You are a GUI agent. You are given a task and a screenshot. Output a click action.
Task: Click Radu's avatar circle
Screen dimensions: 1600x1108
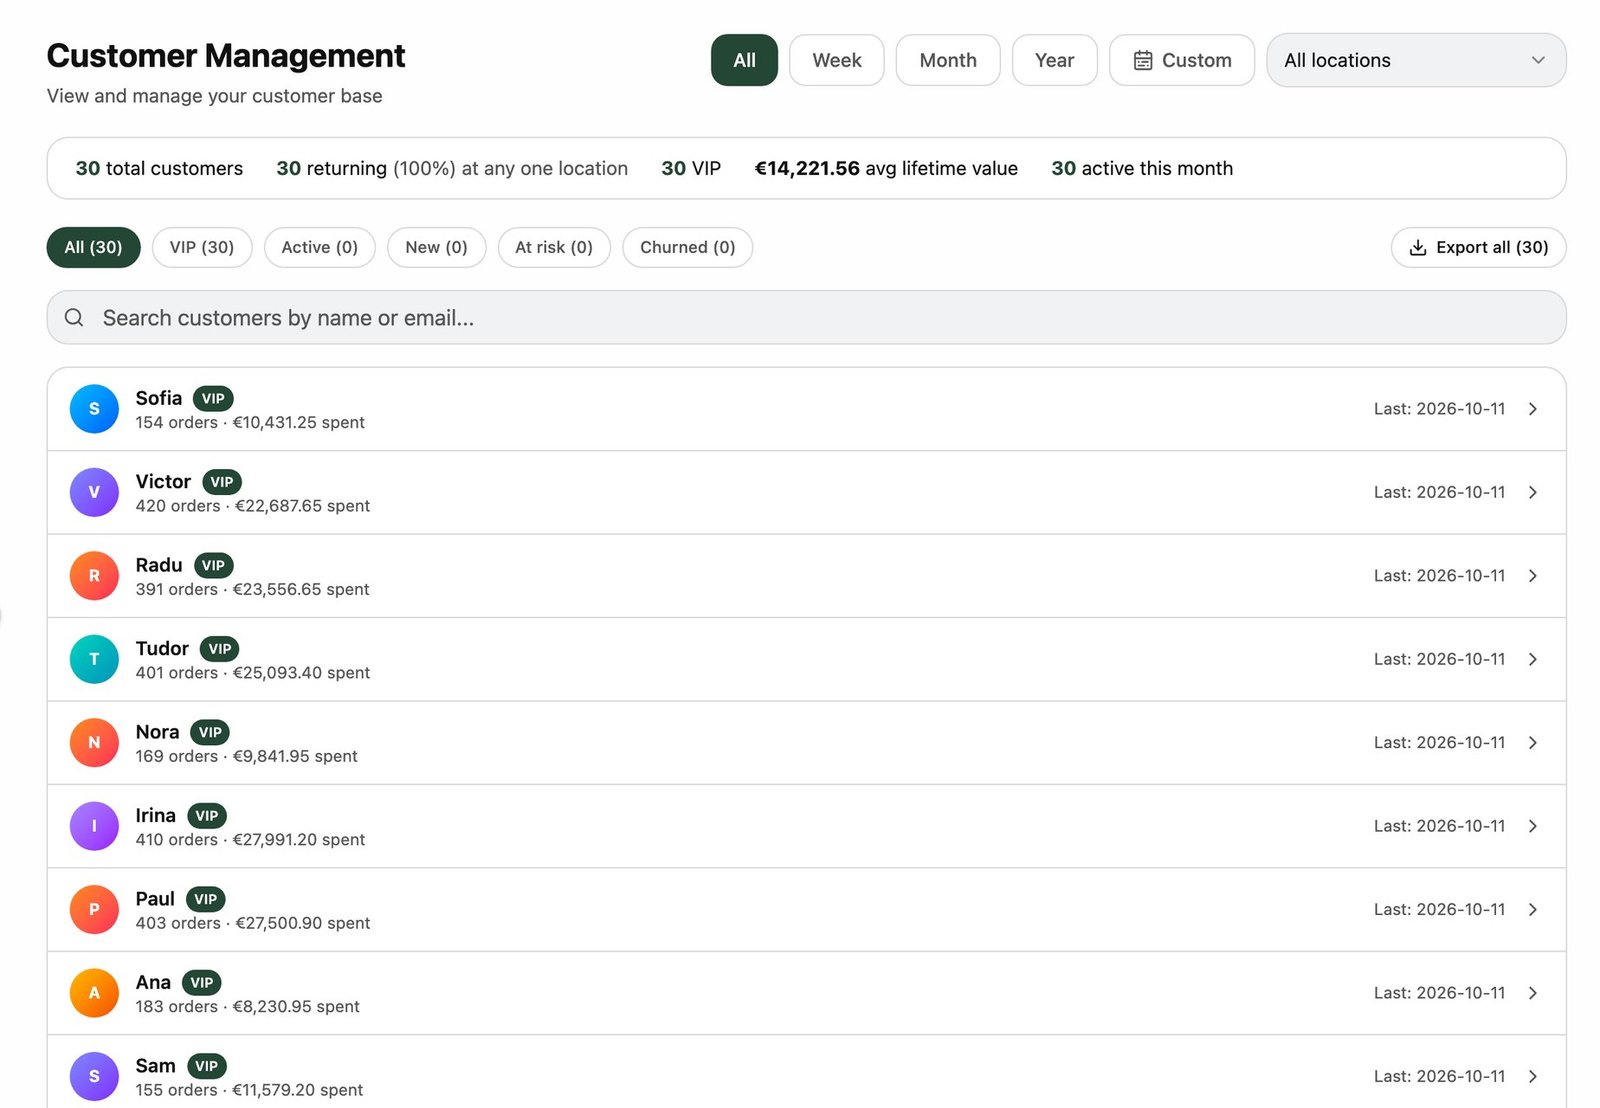point(94,576)
